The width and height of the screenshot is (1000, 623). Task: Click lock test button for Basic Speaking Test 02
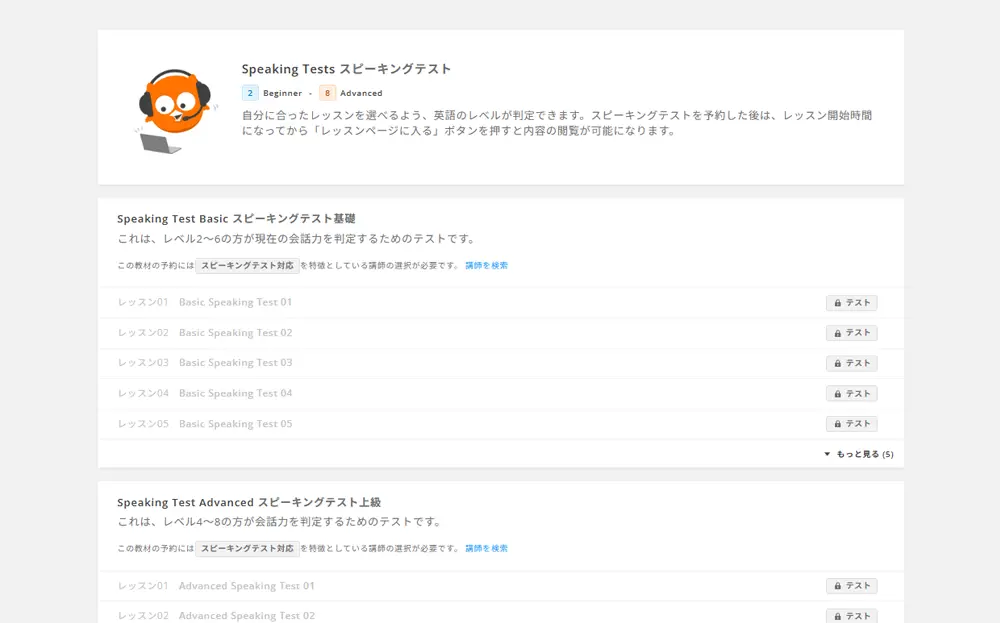[x=851, y=333]
